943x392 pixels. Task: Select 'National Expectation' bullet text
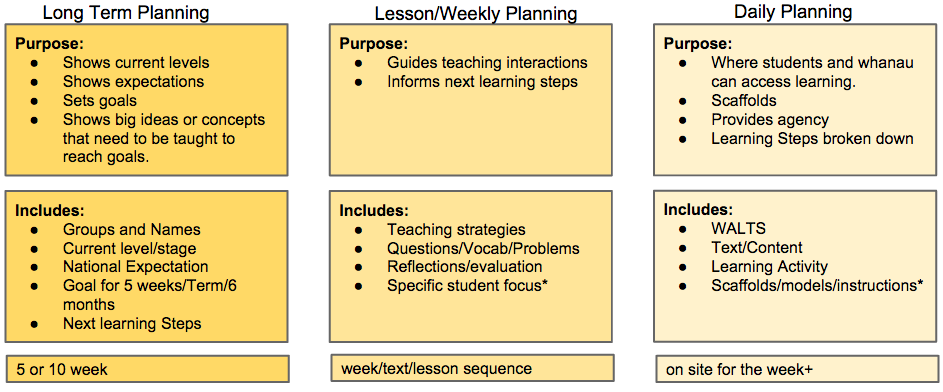click(x=135, y=266)
